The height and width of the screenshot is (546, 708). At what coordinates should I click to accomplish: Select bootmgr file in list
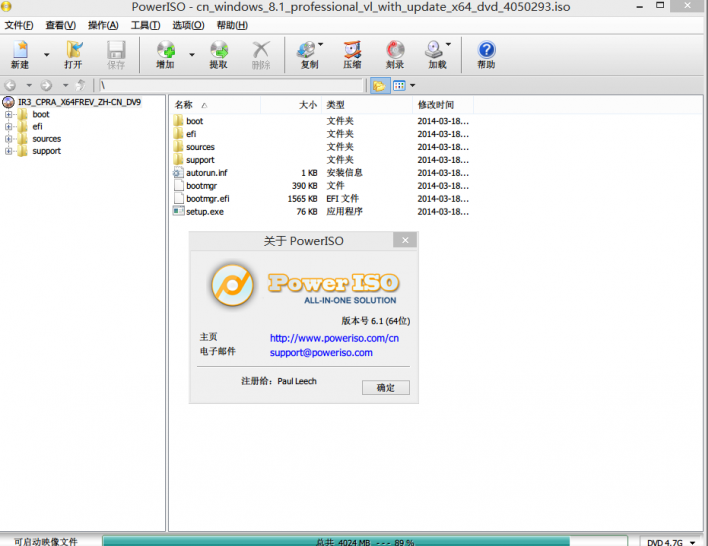201,186
